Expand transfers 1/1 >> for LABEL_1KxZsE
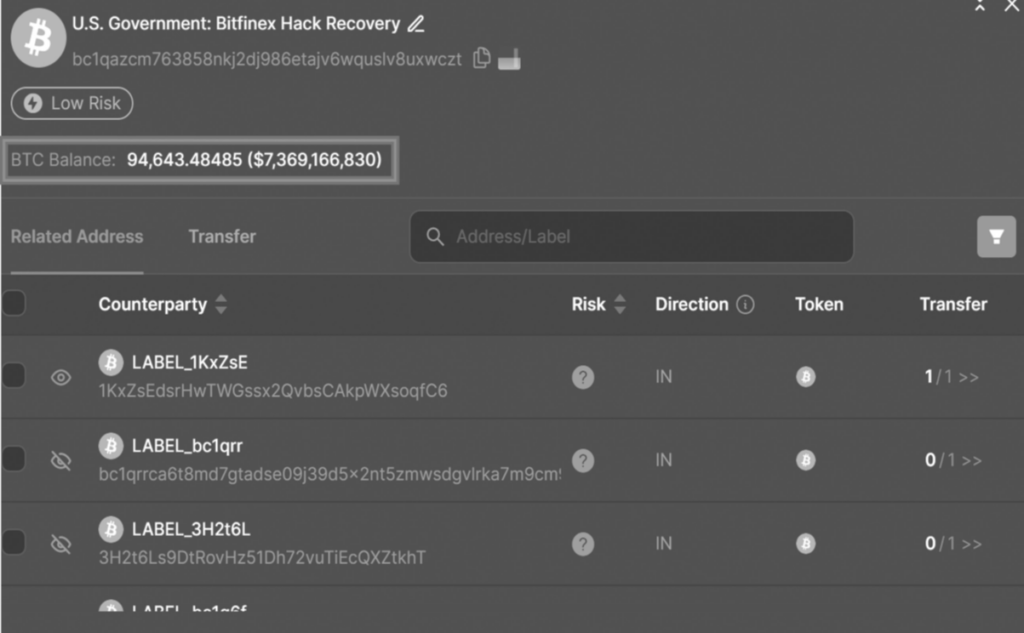This screenshot has width=1024, height=633. [x=952, y=377]
